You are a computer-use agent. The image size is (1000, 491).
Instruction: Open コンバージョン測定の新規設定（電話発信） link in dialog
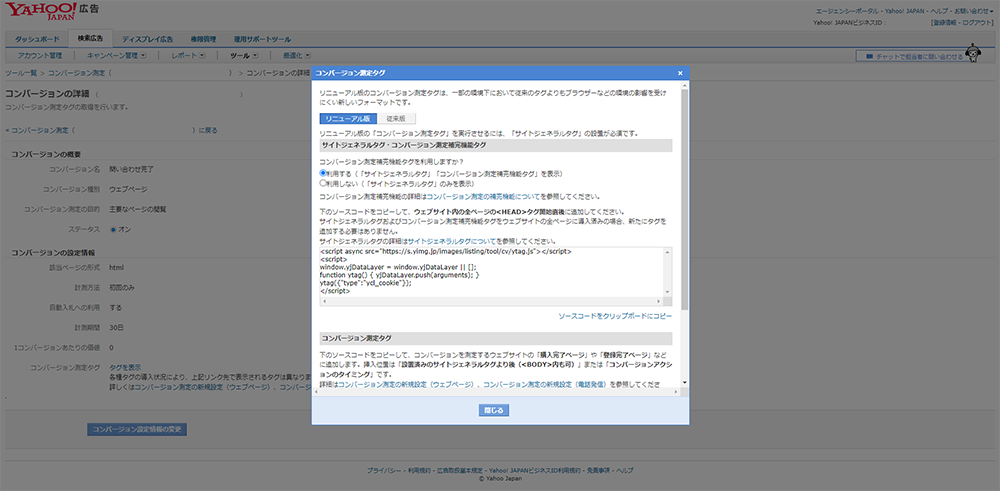click(547, 385)
